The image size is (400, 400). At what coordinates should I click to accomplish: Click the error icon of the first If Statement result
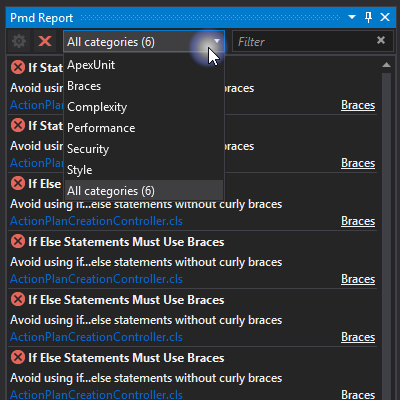pyautogui.click(x=18, y=67)
